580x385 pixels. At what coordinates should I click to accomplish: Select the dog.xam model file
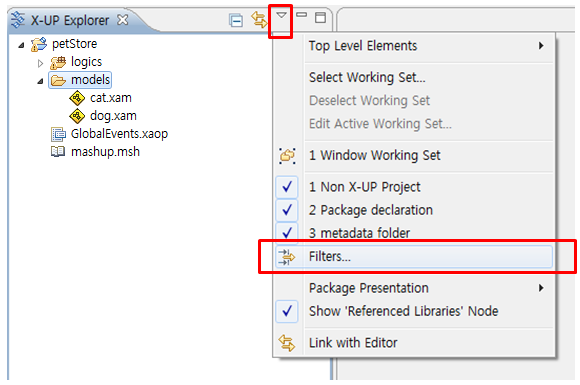113,116
